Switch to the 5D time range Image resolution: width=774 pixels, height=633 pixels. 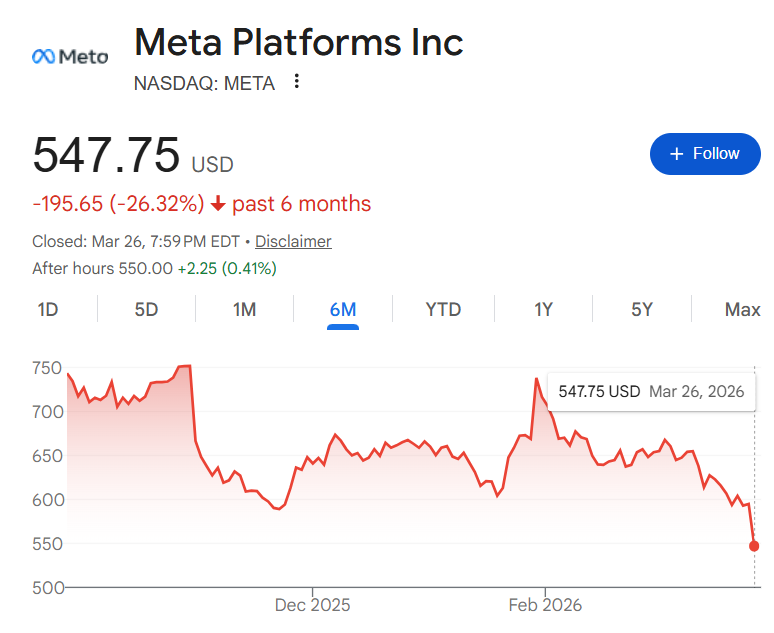pos(146,310)
